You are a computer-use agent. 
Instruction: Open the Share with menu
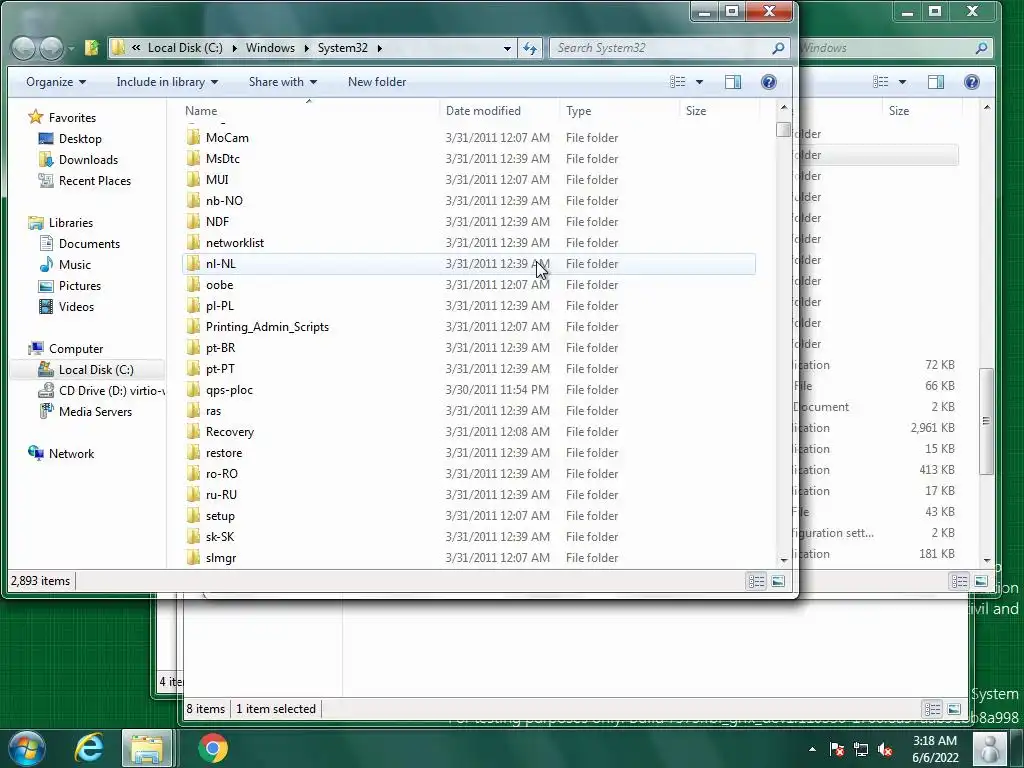283,82
